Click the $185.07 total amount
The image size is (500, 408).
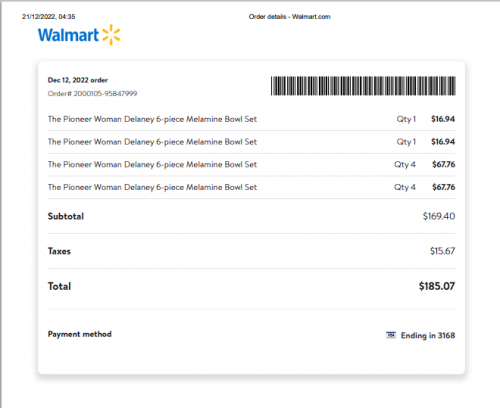(x=437, y=286)
